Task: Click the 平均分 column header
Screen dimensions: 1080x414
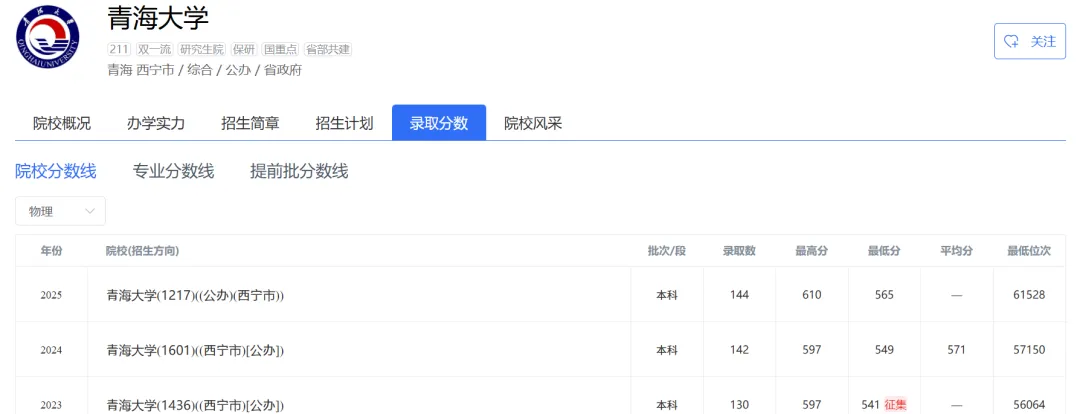Action: pos(957,251)
